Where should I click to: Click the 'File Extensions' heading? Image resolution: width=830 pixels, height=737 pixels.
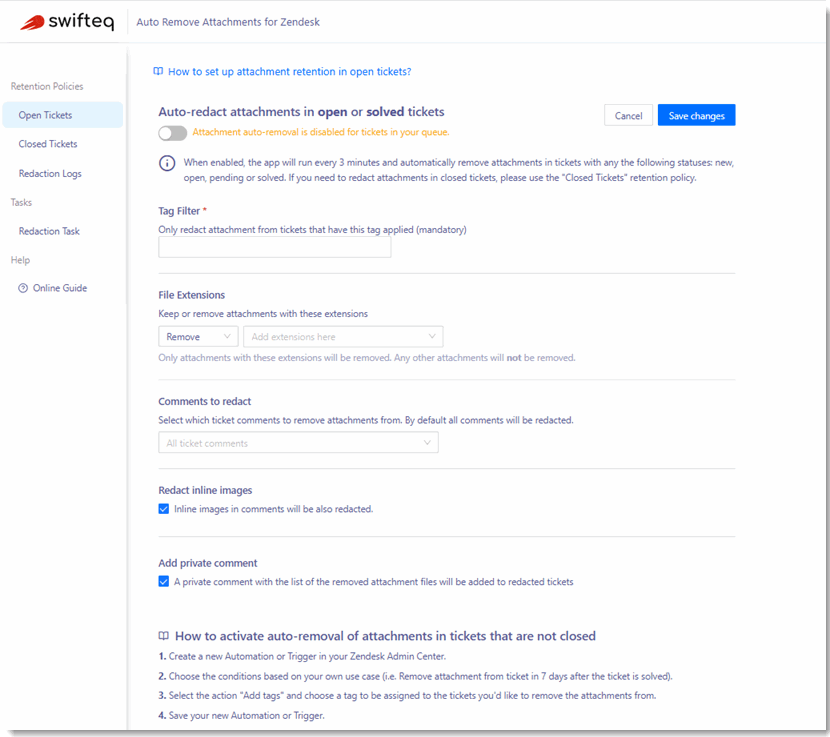(192, 295)
